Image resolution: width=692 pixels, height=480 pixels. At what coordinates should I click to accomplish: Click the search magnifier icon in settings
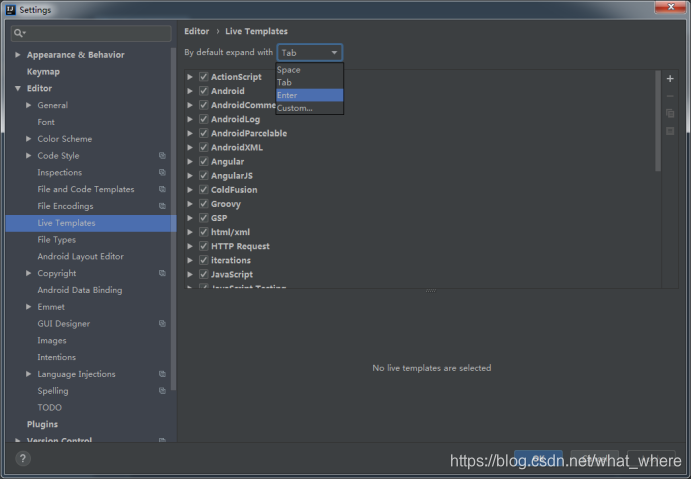pos(19,33)
